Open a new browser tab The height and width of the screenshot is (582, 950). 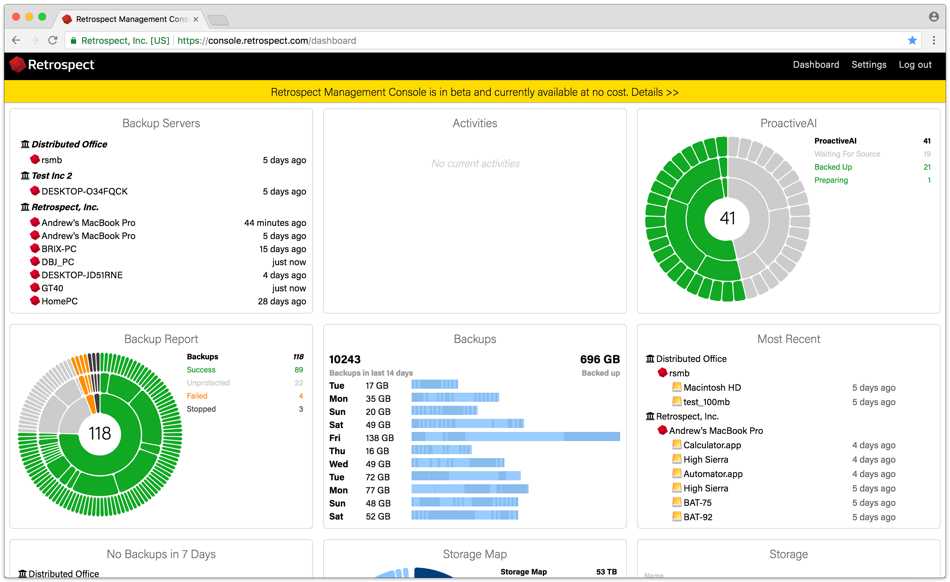pyautogui.click(x=218, y=20)
